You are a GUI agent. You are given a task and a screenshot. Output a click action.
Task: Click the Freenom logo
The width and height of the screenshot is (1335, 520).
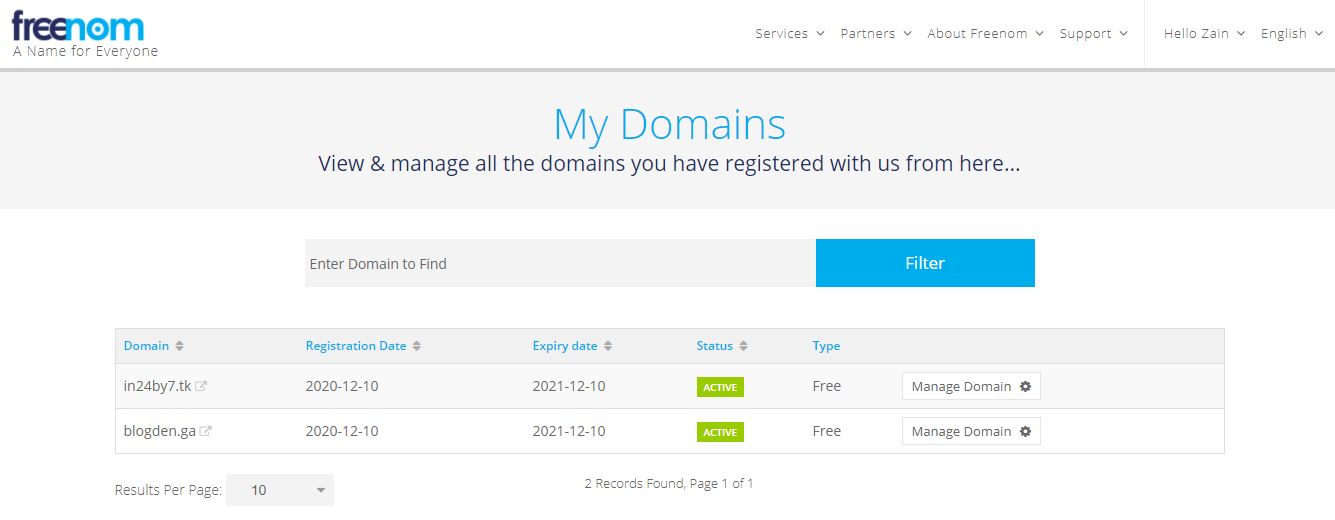click(x=78, y=26)
